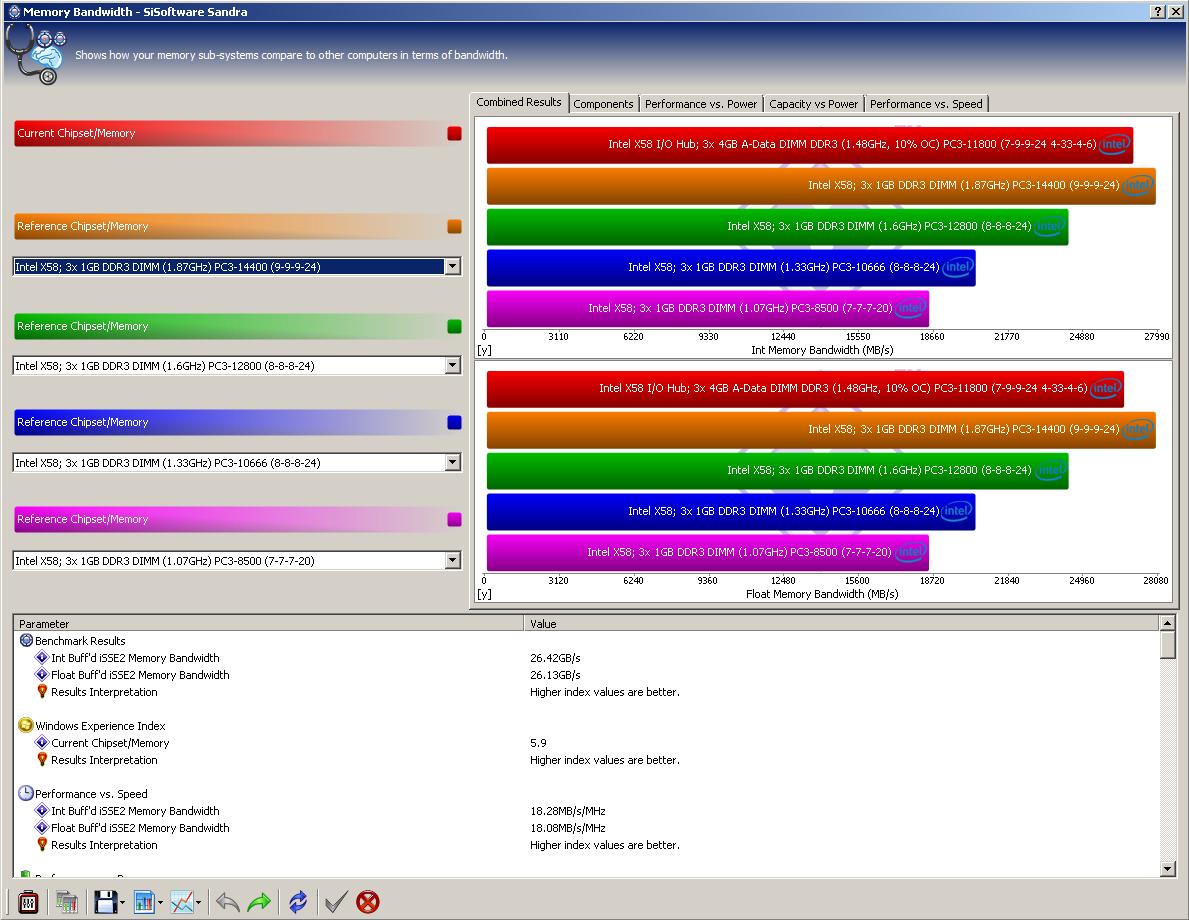Open the Performance vs. Power tab
This screenshot has height=920, width=1189.
click(x=701, y=104)
